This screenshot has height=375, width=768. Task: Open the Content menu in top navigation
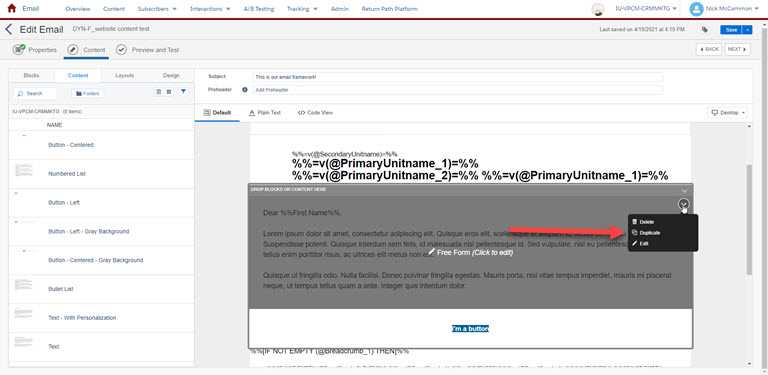click(114, 9)
